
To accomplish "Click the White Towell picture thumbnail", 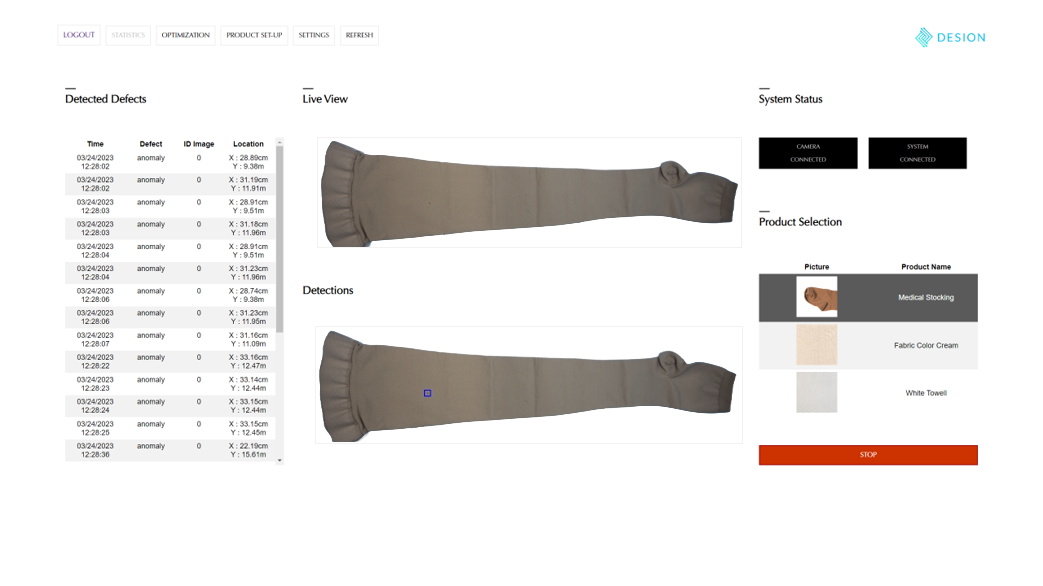I will coord(817,393).
